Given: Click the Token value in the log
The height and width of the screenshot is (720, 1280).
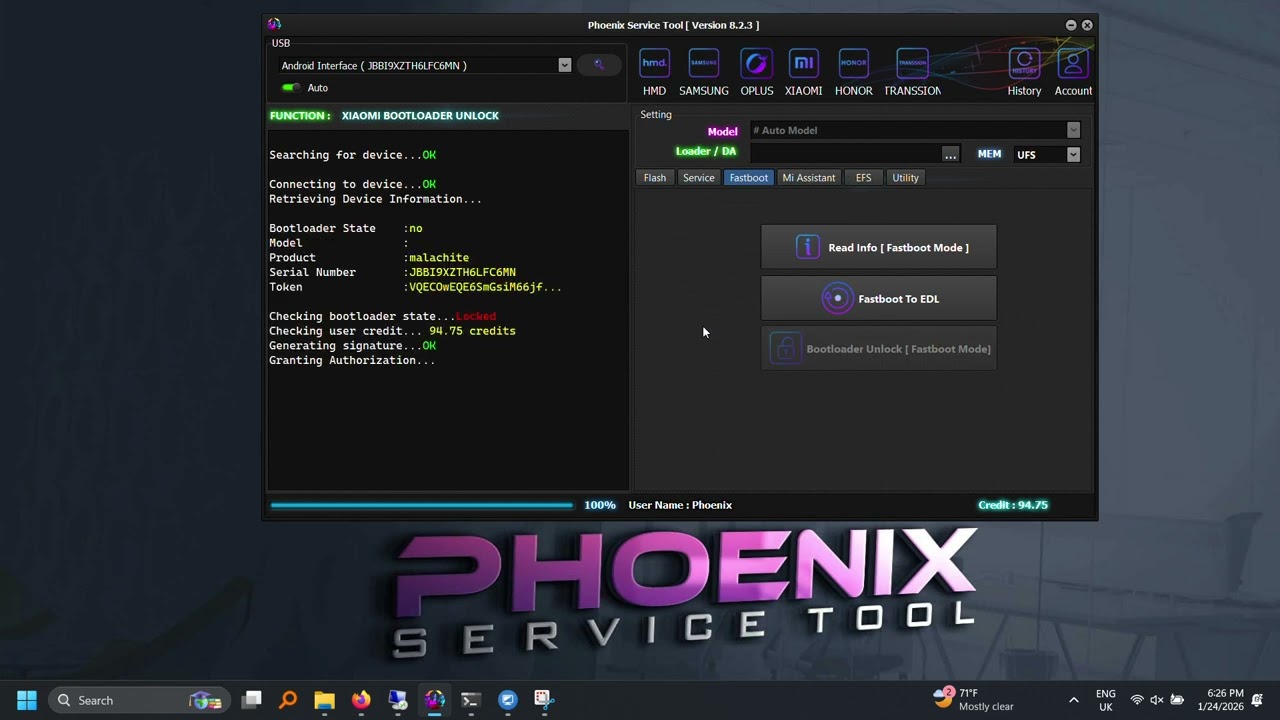Looking at the screenshot, I should coord(485,287).
